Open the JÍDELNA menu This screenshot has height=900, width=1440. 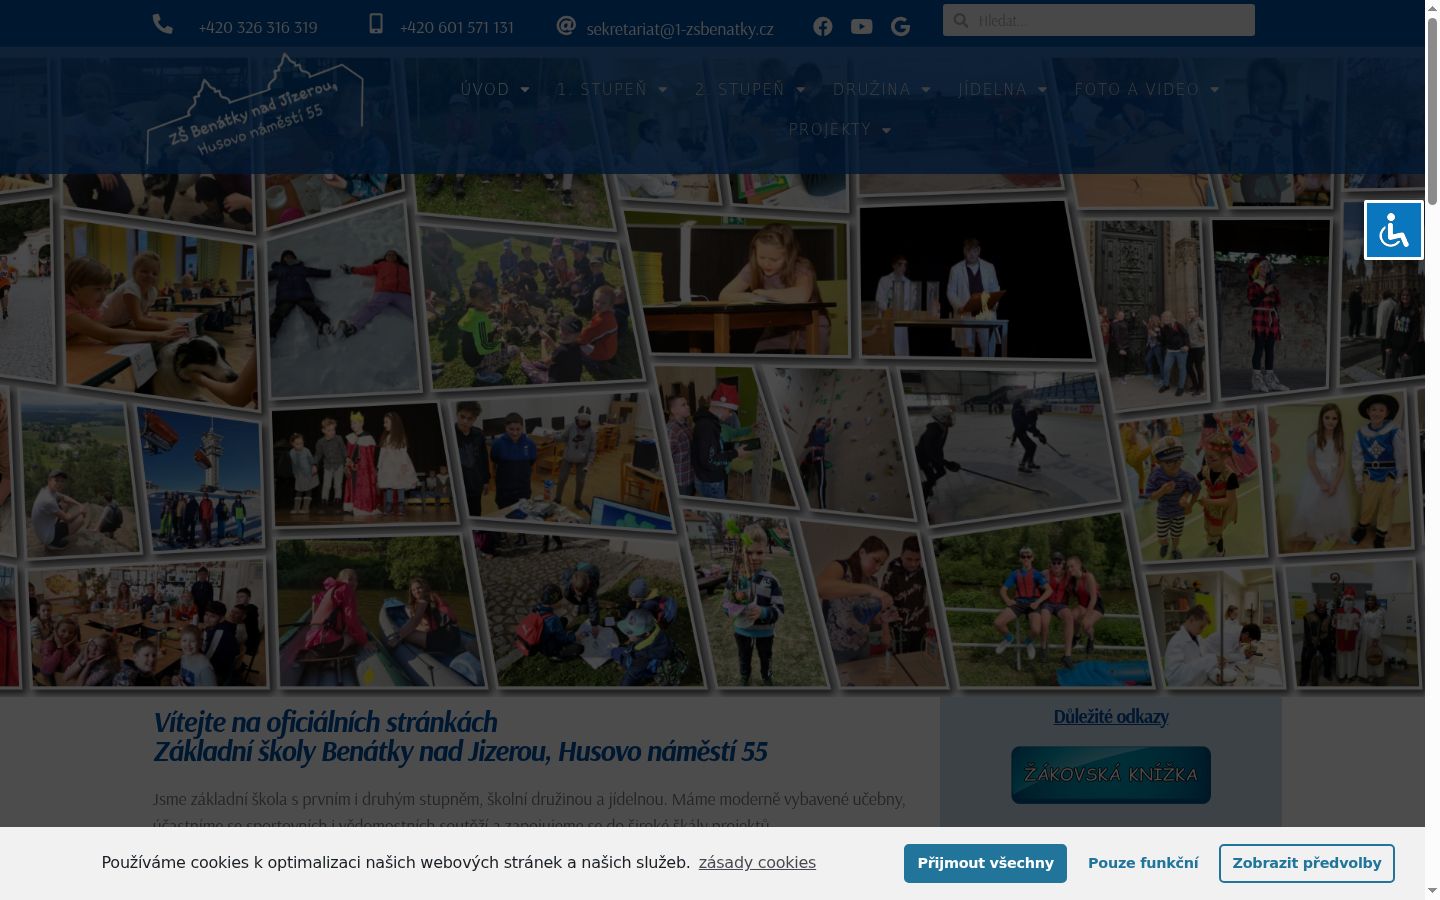pos(993,89)
